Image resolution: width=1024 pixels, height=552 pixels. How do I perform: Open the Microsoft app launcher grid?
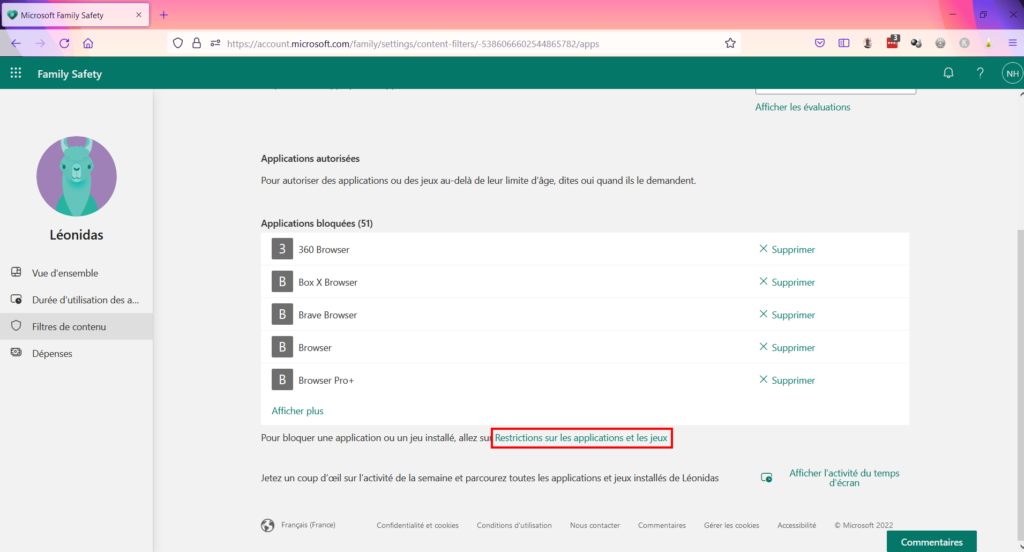pyautogui.click(x=16, y=73)
